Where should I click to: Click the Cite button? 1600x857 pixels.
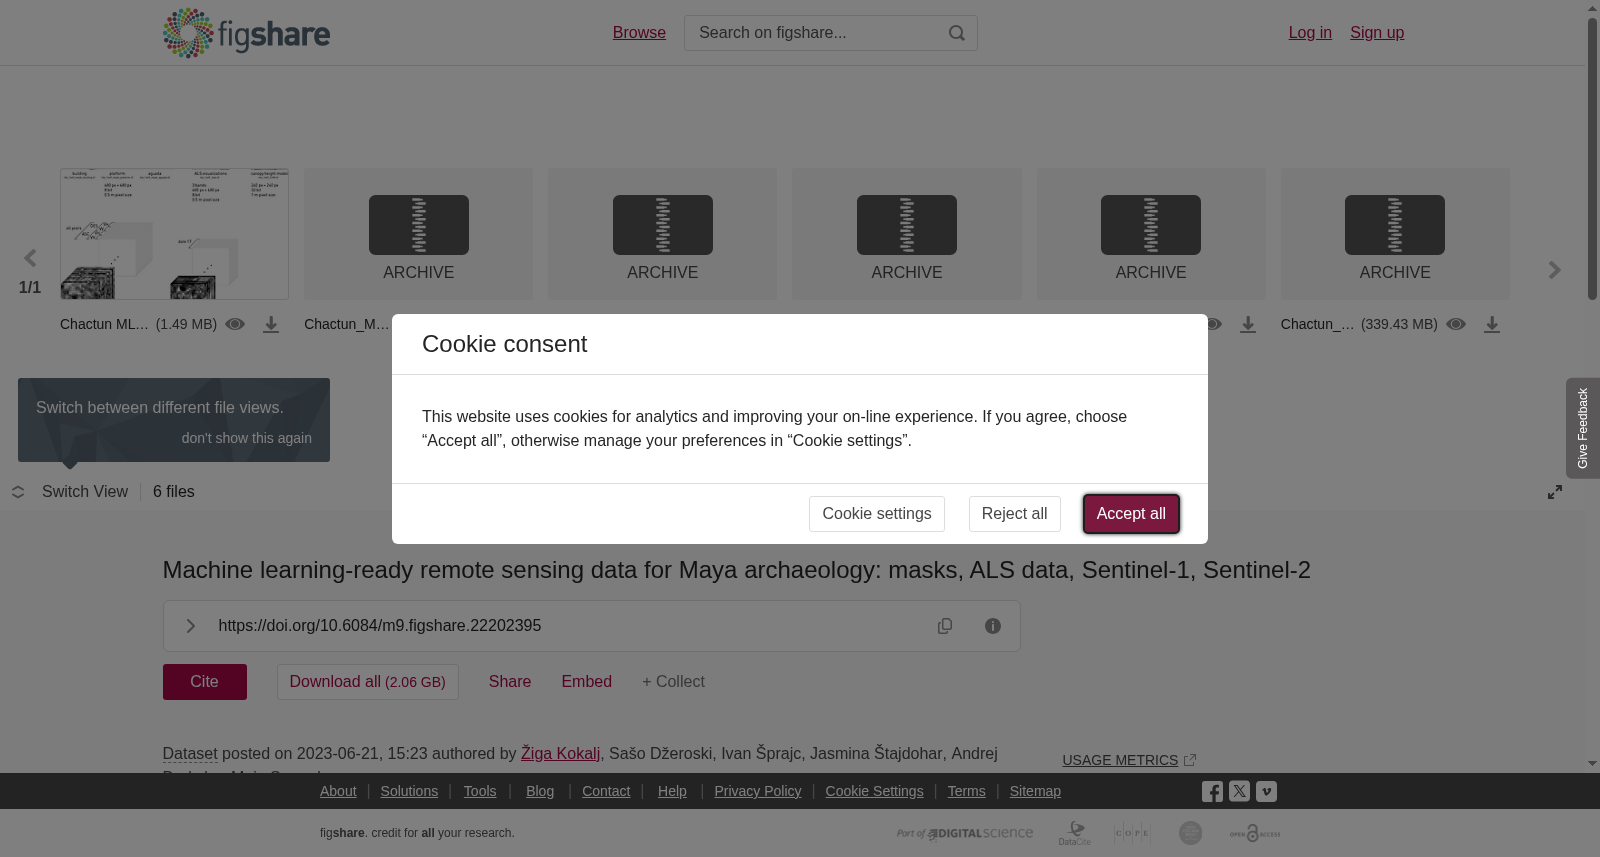pos(205,682)
